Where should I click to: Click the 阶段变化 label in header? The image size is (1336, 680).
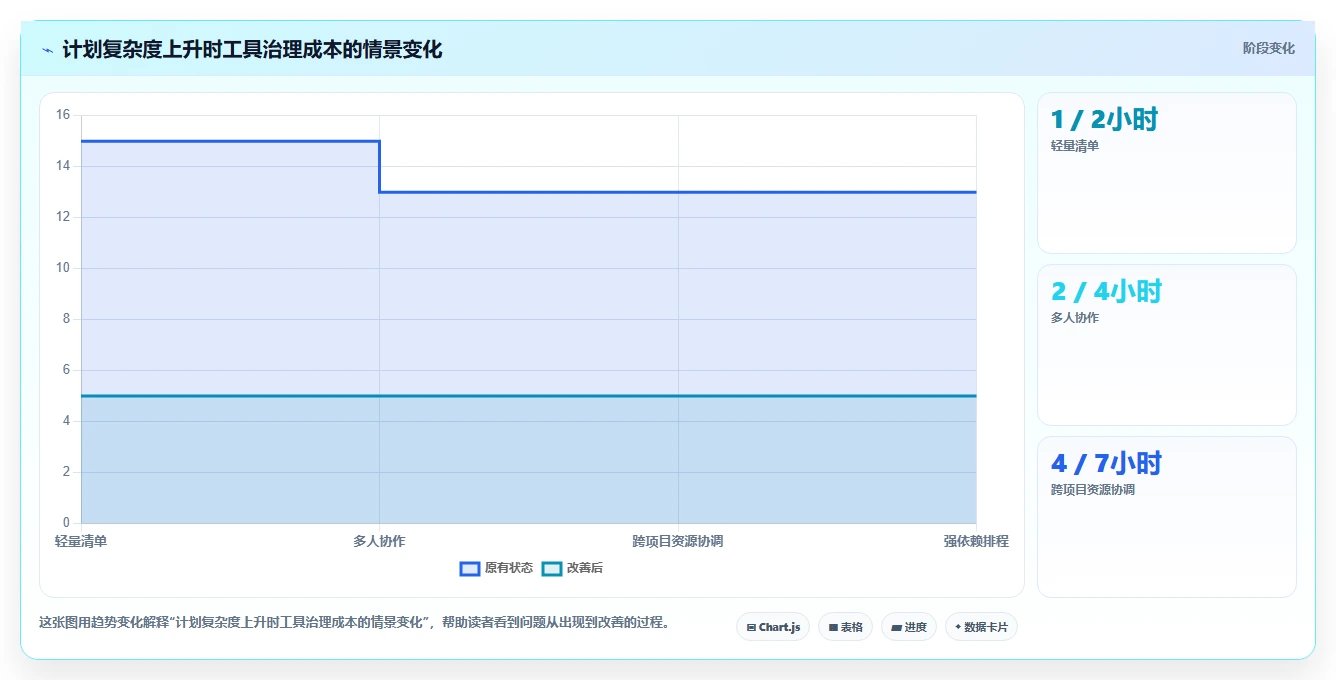coord(1268,48)
